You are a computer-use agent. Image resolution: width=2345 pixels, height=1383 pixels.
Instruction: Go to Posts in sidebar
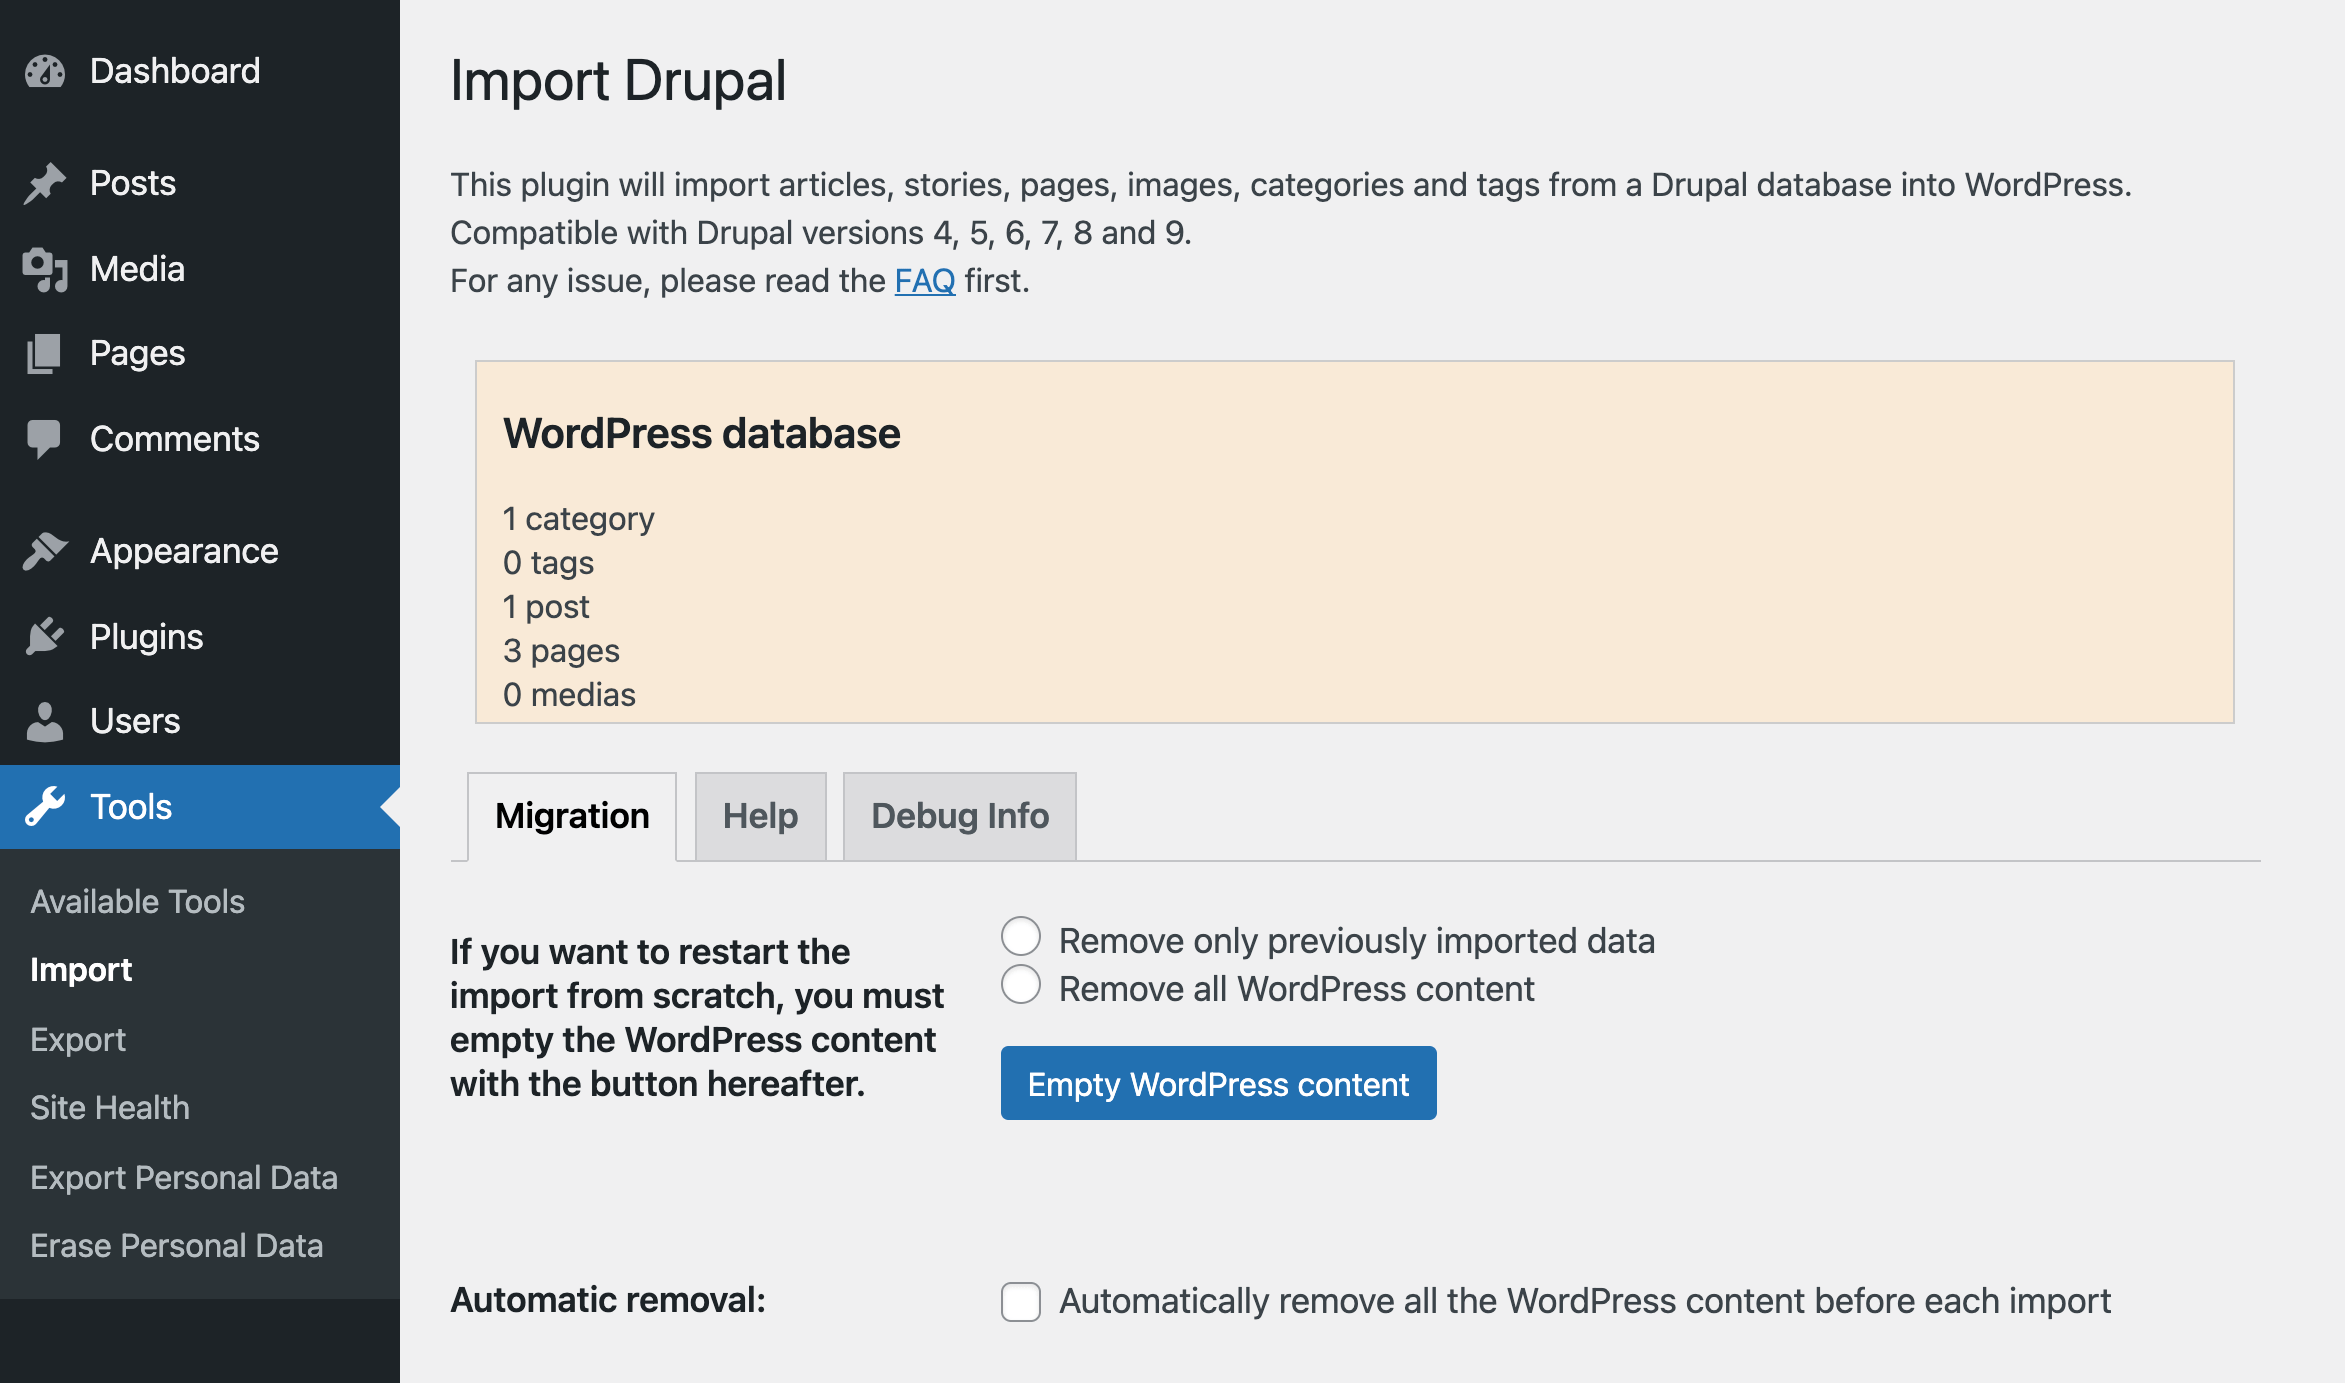(133, 183)
